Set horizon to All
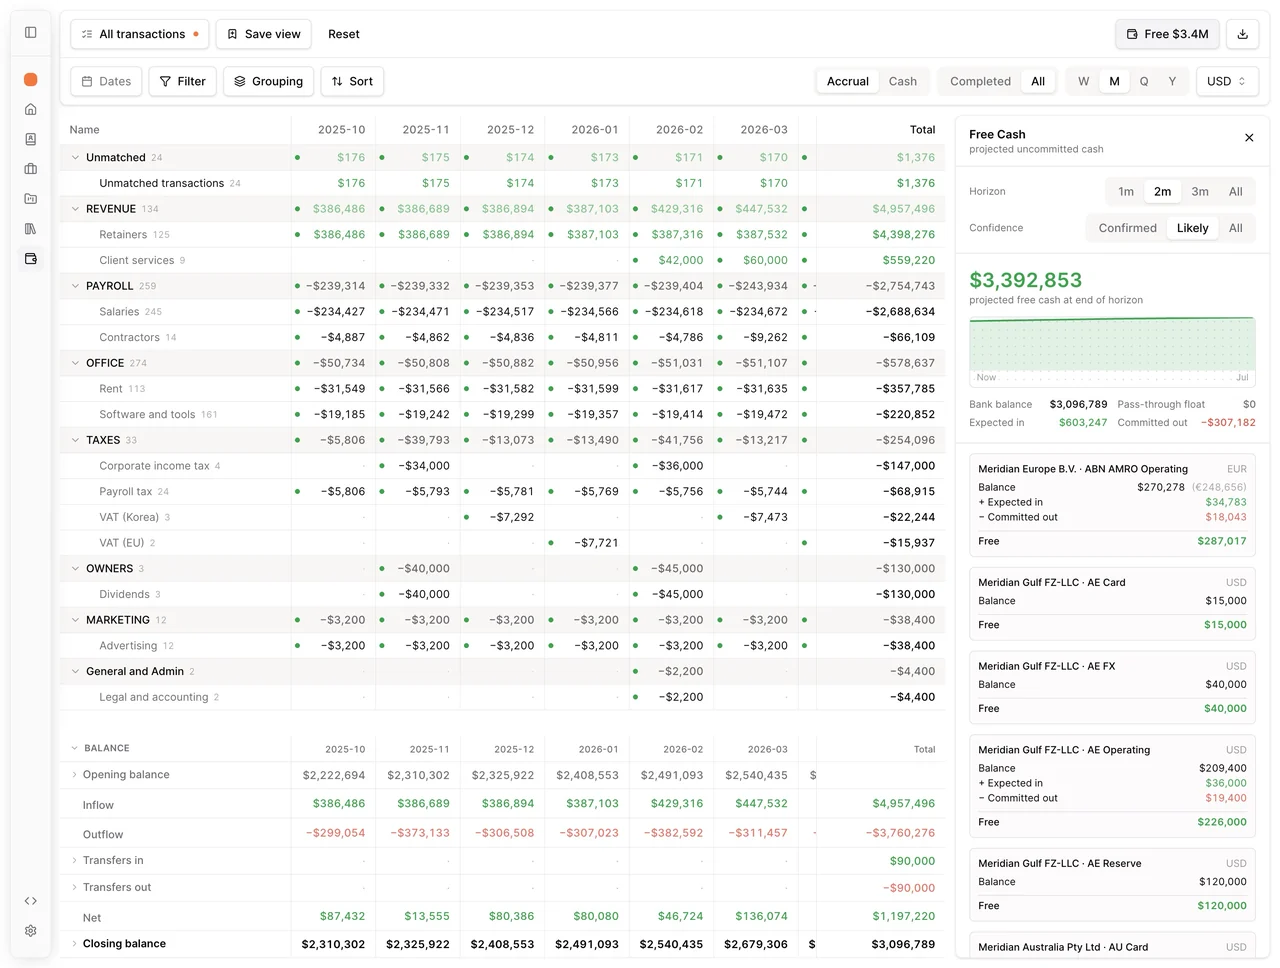The height and width of the screenshot is (968, 1280). tap(1236, 191)
